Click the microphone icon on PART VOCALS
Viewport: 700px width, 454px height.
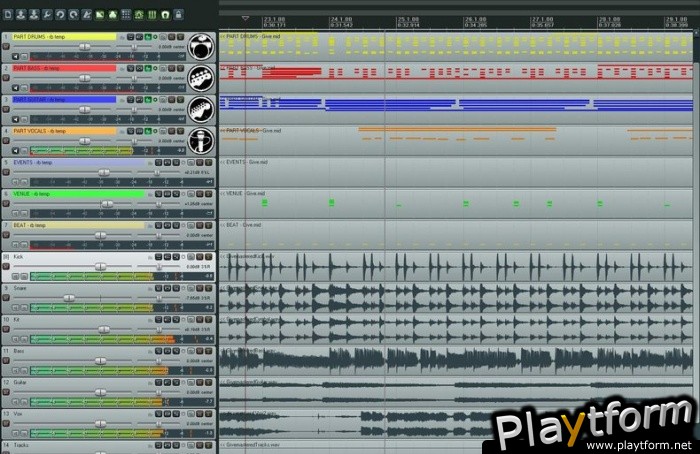click(201, 141)
